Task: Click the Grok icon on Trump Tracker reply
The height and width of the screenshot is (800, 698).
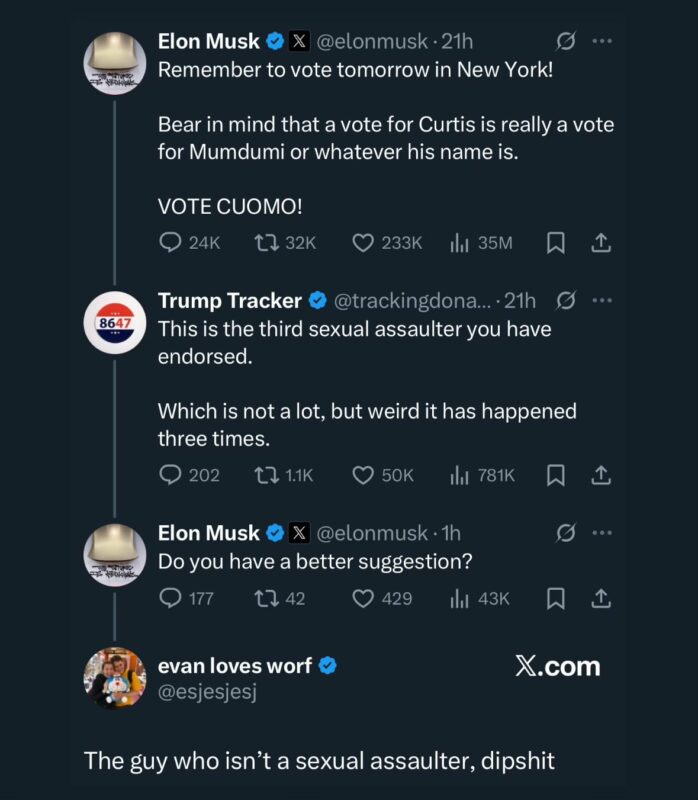Action: 564,300
